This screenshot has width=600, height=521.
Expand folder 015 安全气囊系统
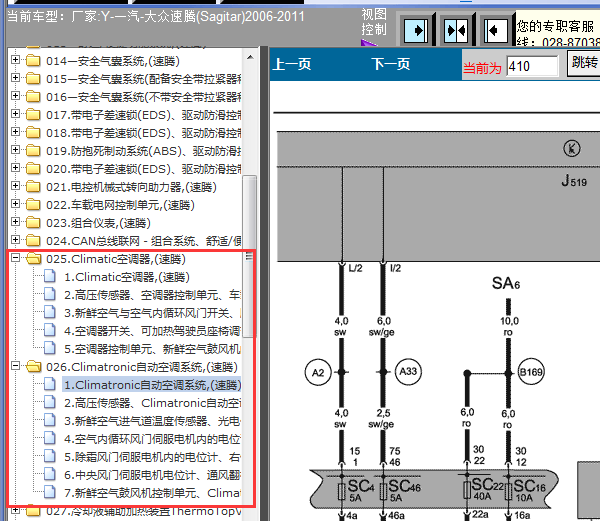[15, 78]
